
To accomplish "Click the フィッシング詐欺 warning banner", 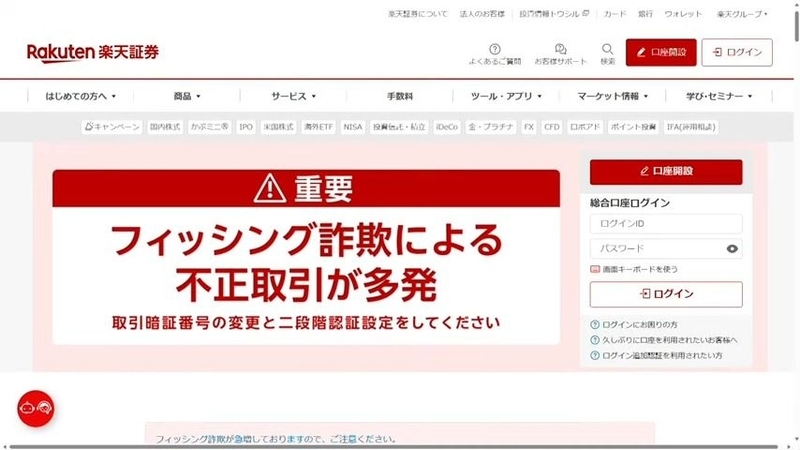I will 306,257.
